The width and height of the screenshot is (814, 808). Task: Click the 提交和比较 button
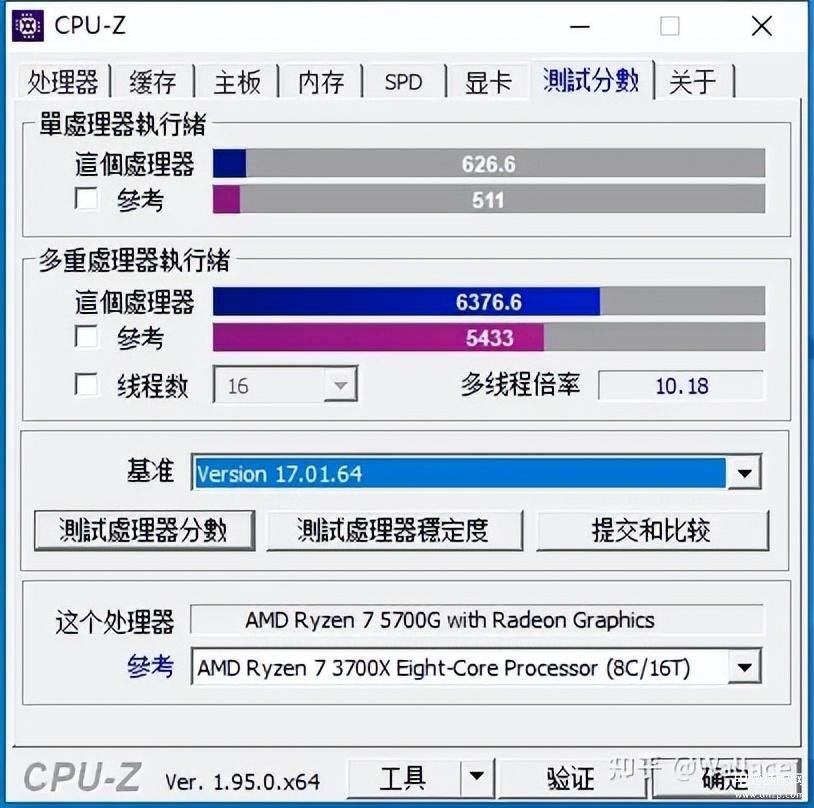[x=652, y=530]
